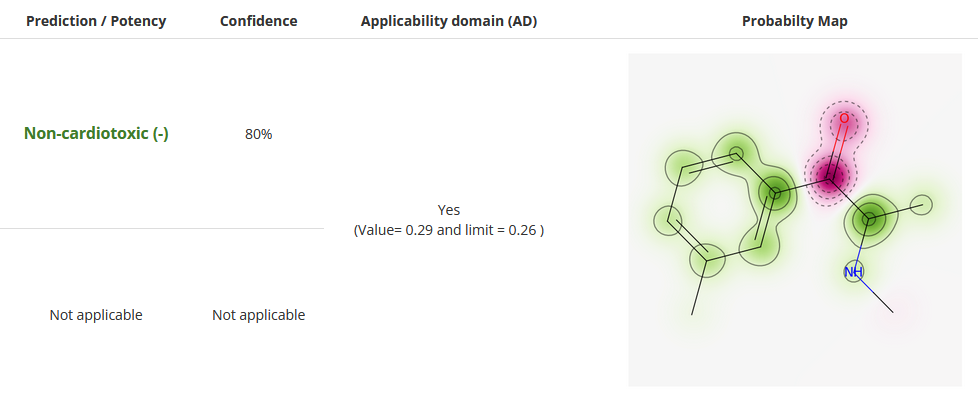Click the 80% confidence value
978x400 pixels.
pos(258,134)
